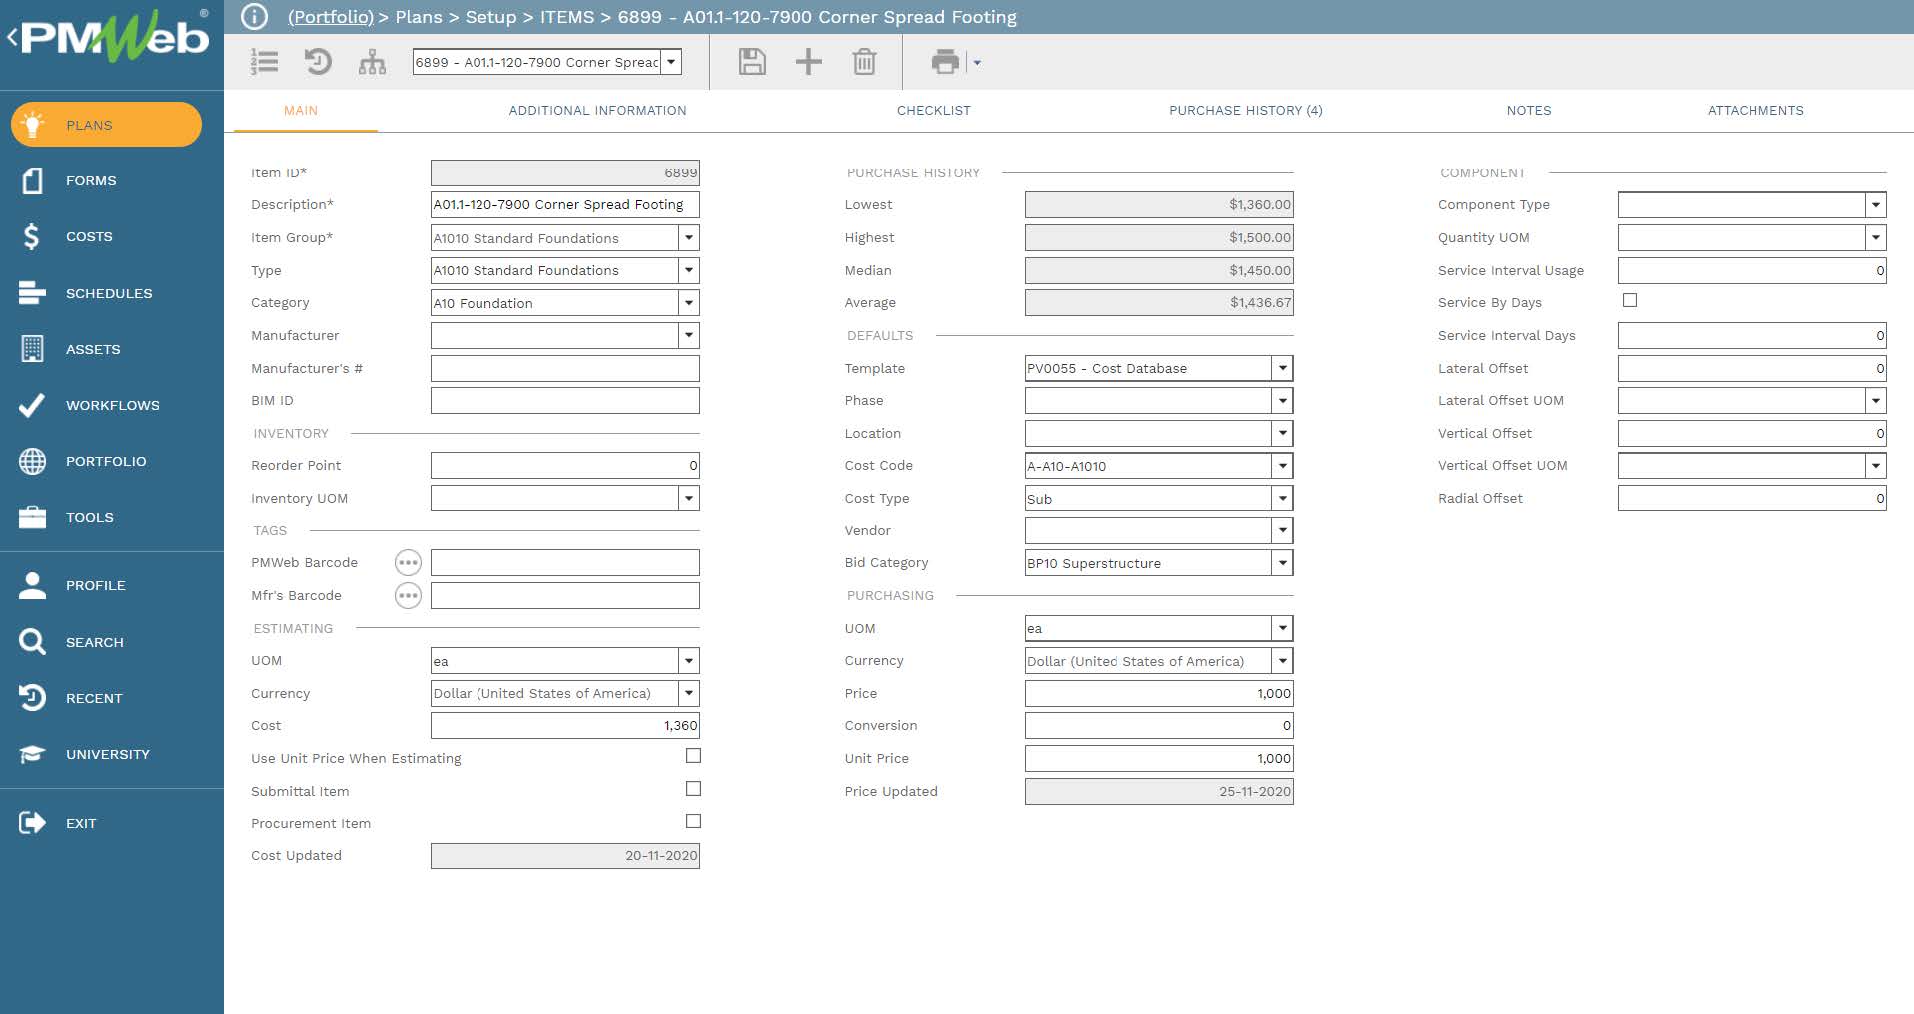
Task: Click the PMWeb Barcode ellipsis button
Action: 408,563
